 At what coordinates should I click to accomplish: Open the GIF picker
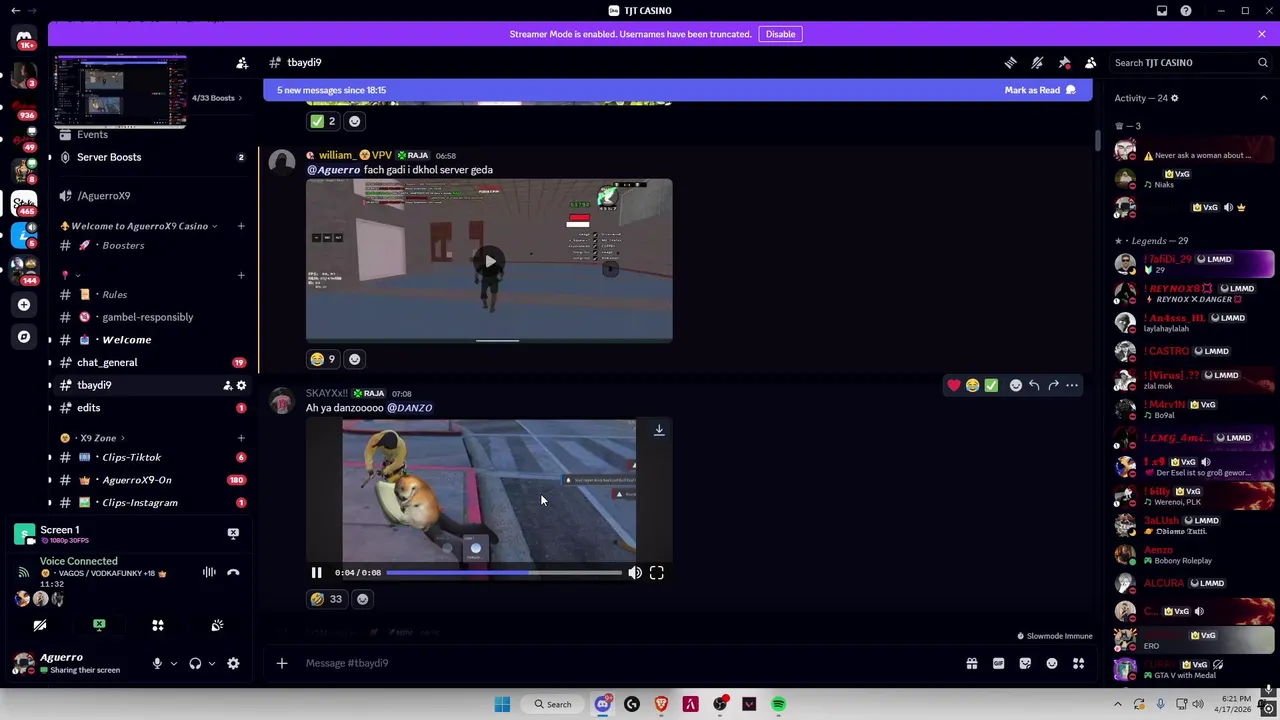click(998, 663)
